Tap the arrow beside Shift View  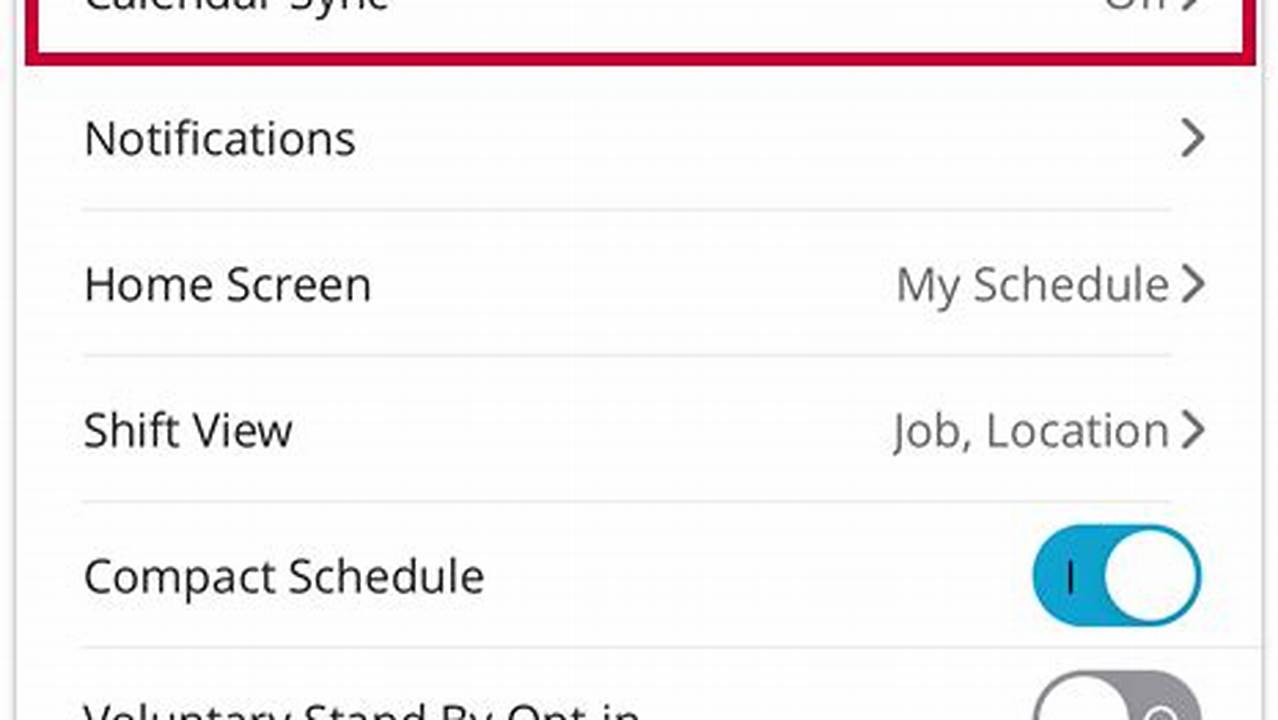pos(1195,430)
